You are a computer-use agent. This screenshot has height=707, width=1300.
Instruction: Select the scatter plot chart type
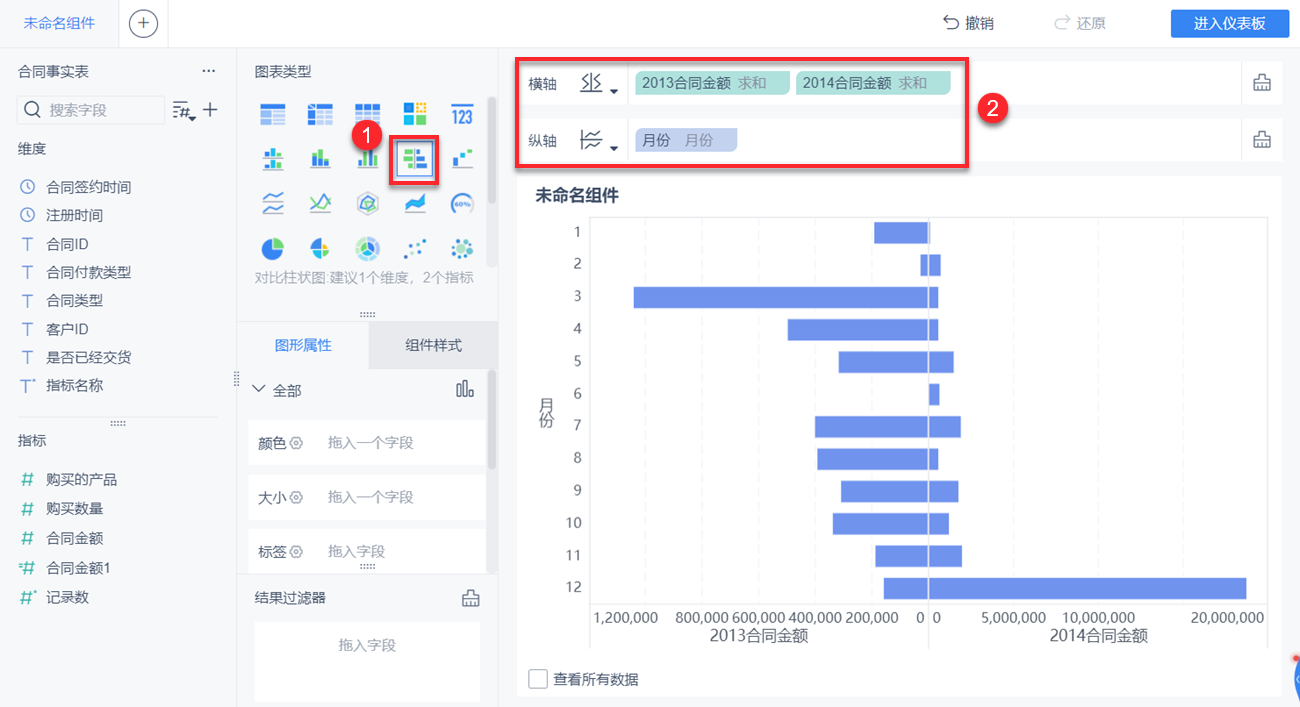pyautogui.click(x=415, y=247)
